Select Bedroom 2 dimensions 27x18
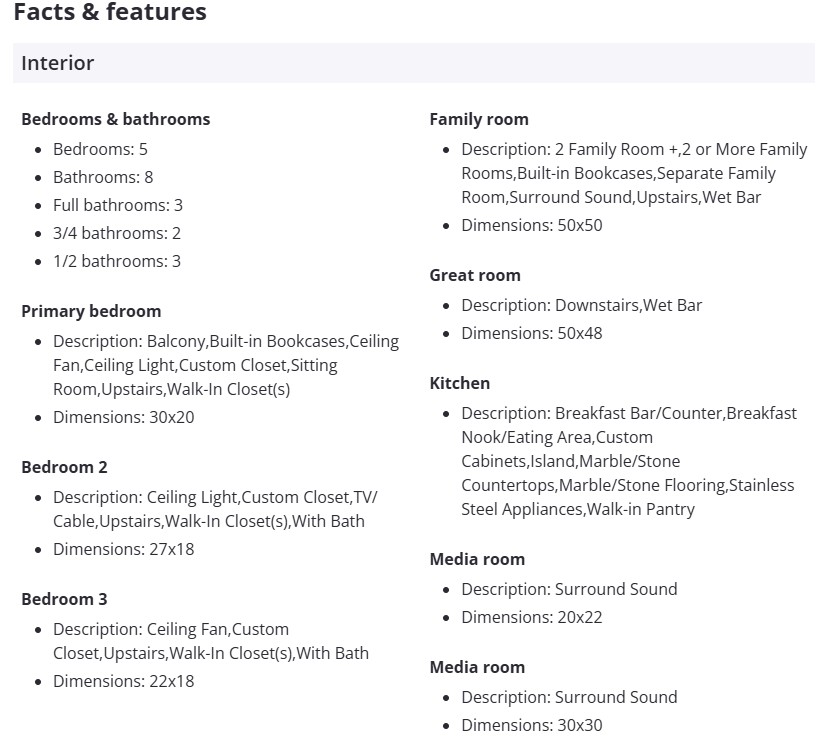Image resolution: width=832 pixels, height=745 pixels. [123, 549]
